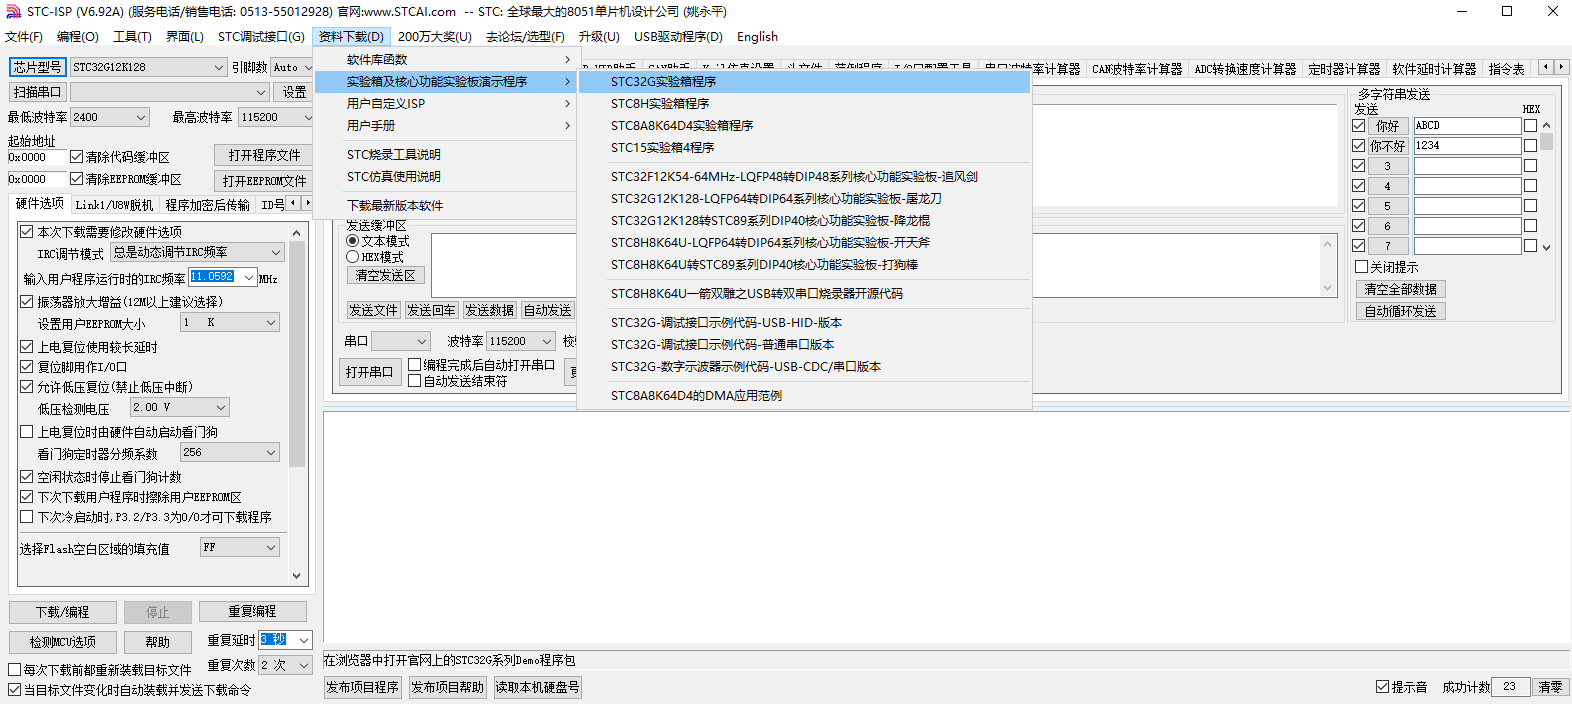Choose STC8H实验箱程序 from the submenu
Screen dimensions: 1572x704
tap(804, 103)
